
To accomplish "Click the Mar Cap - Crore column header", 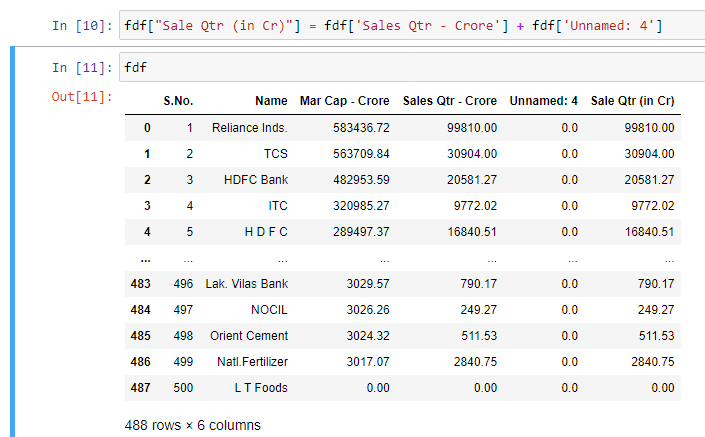I will click(345, 101).
